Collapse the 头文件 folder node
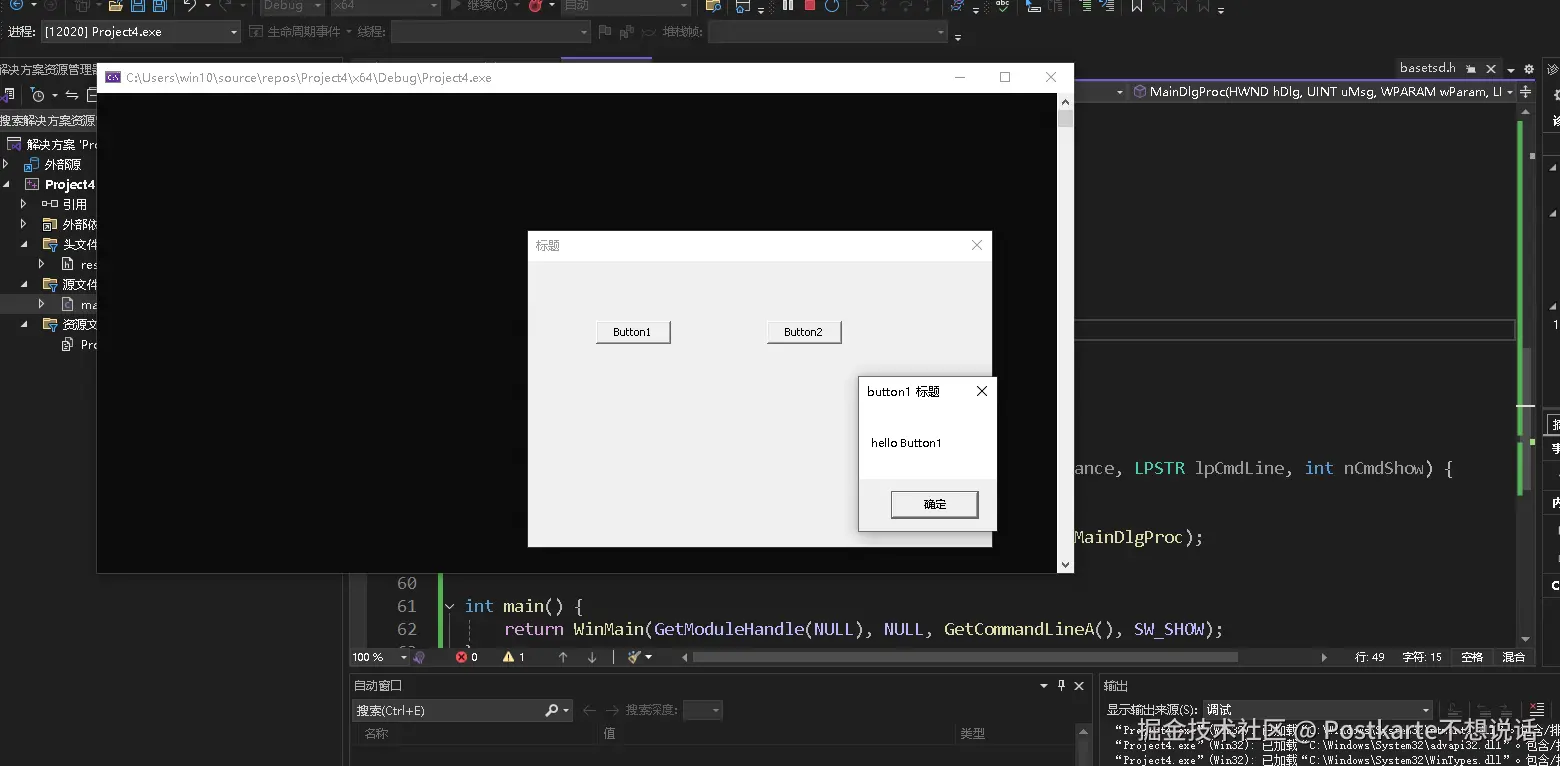The height and width of the screenshot is (766, 1560). [25, 244]
